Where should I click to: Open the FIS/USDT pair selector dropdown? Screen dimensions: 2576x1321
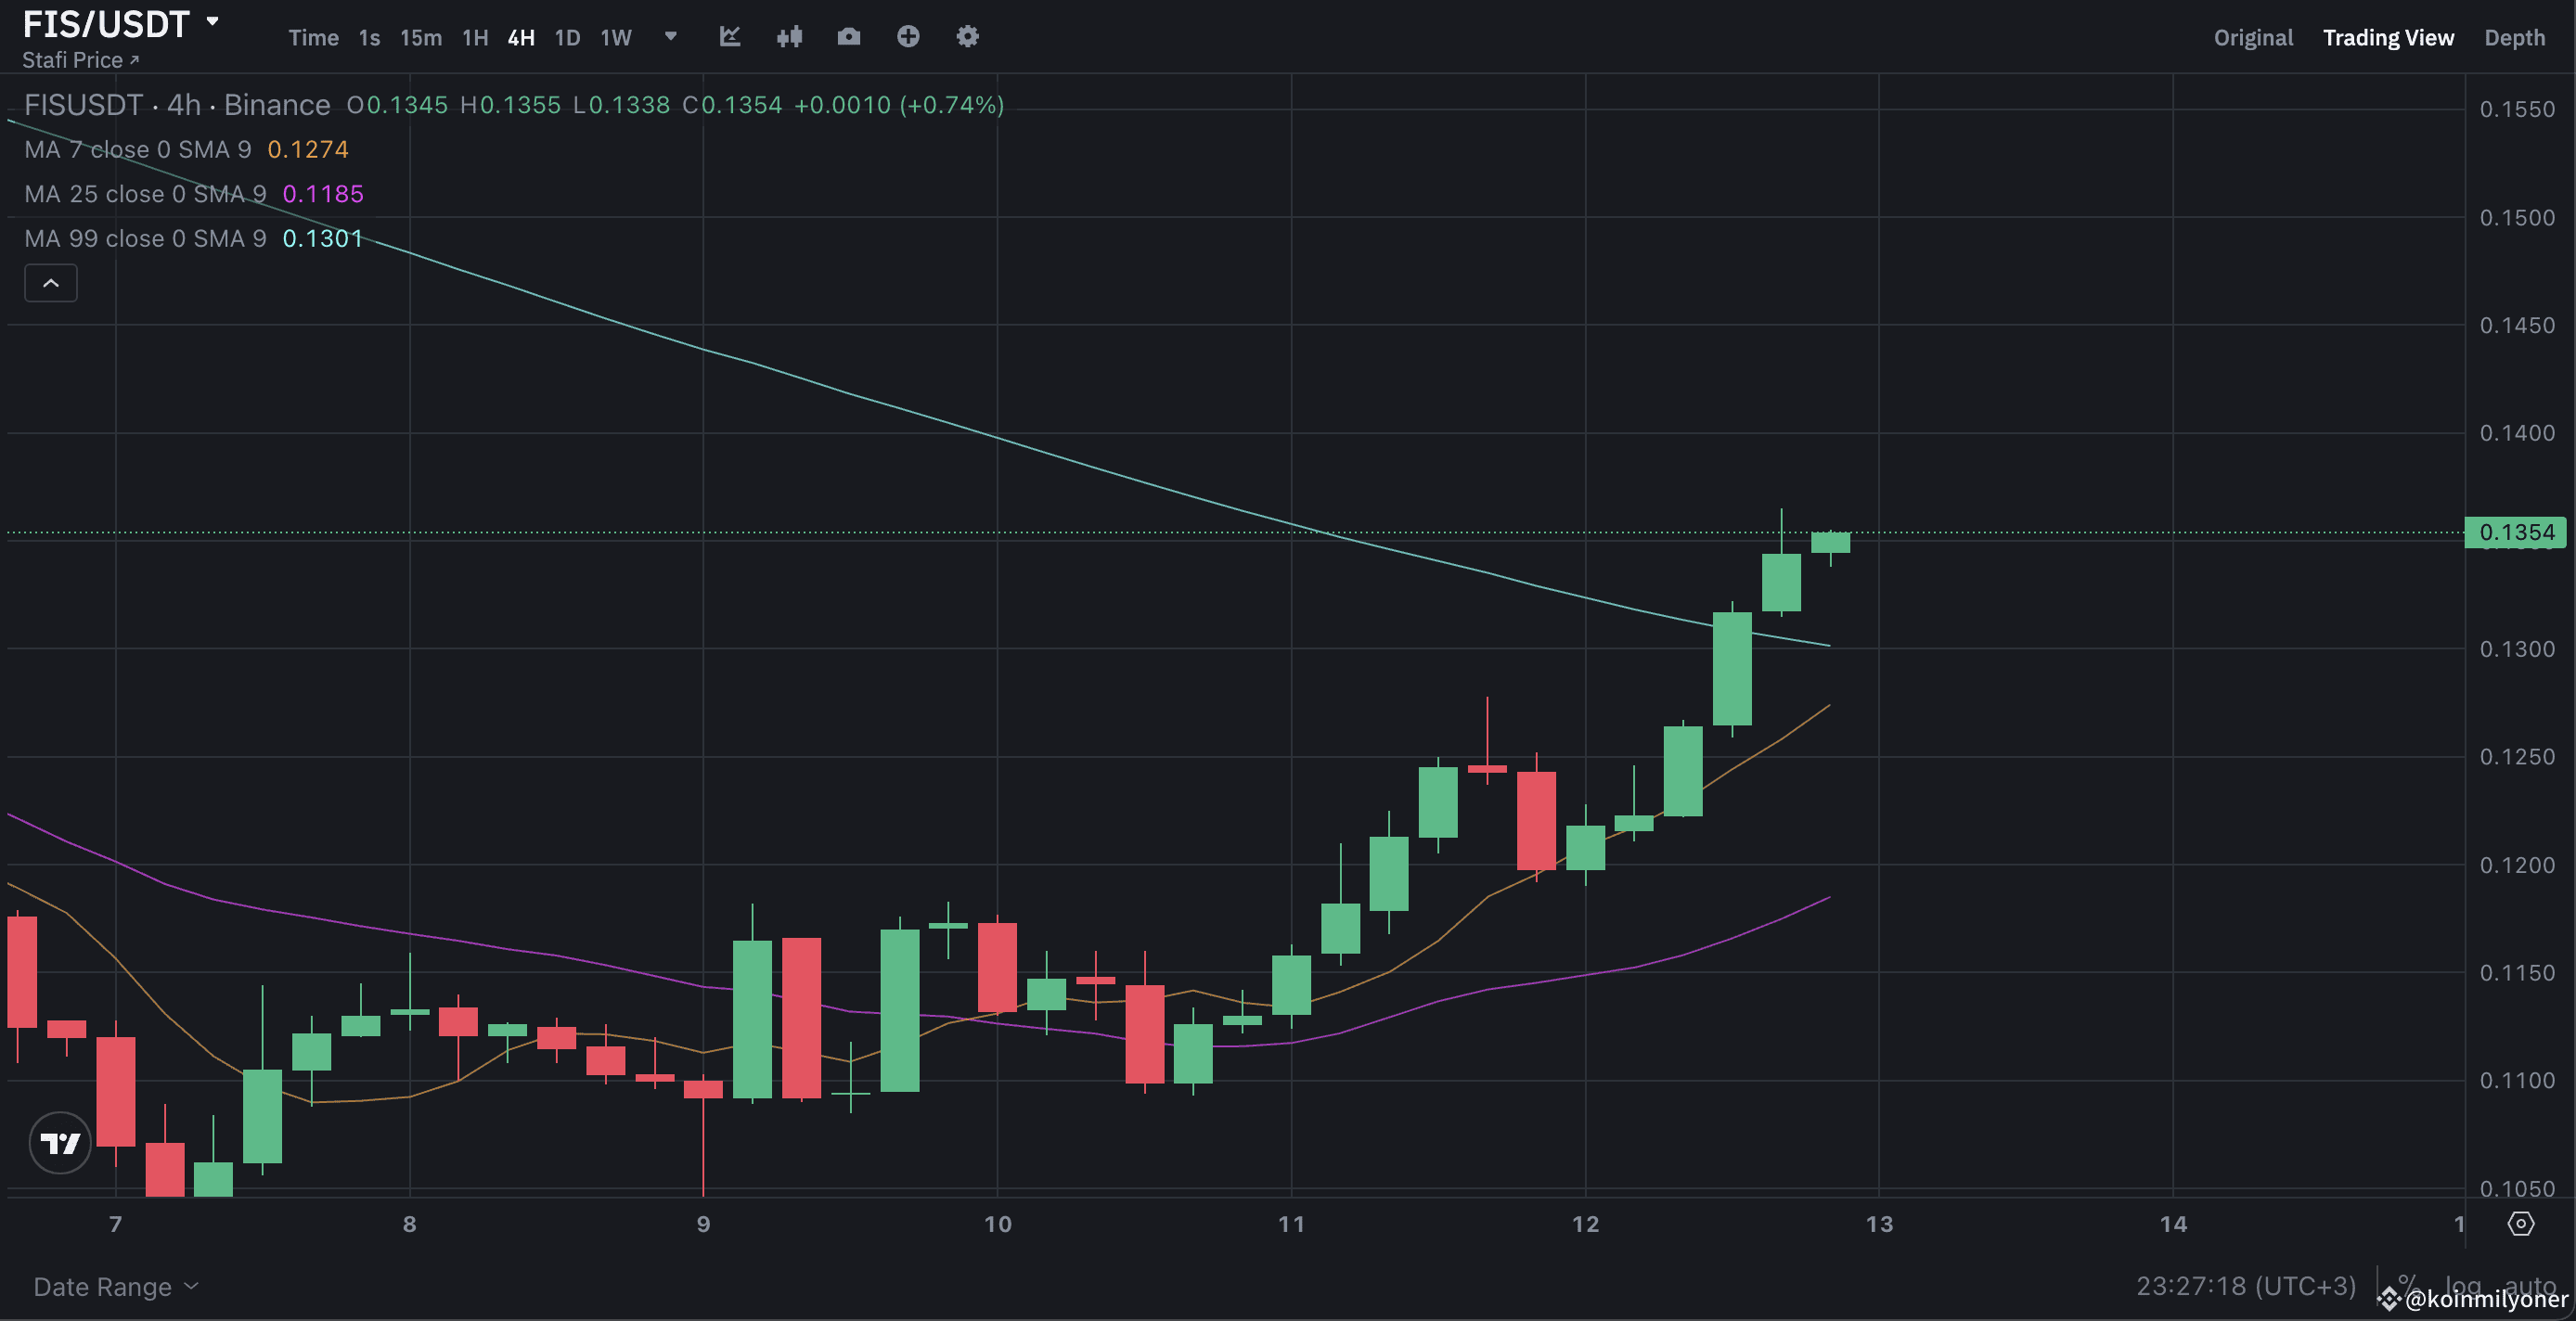(120, 22)
